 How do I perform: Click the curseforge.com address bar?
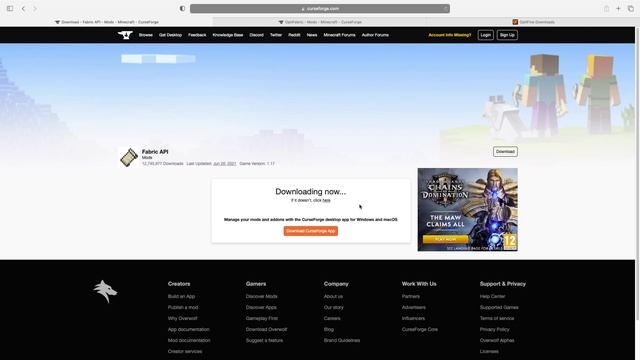point(320,9)
